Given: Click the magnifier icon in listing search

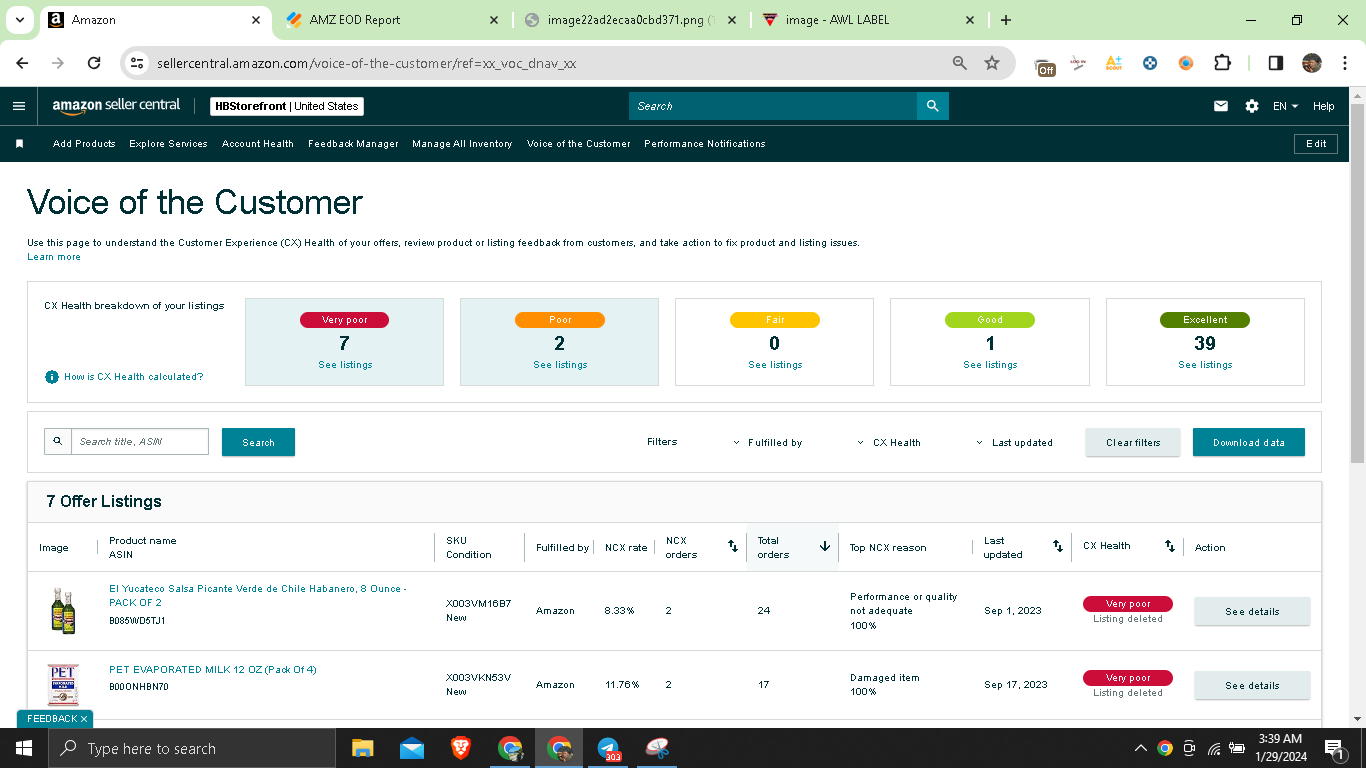Looking at the screenshot, I should tap(58, 441).
